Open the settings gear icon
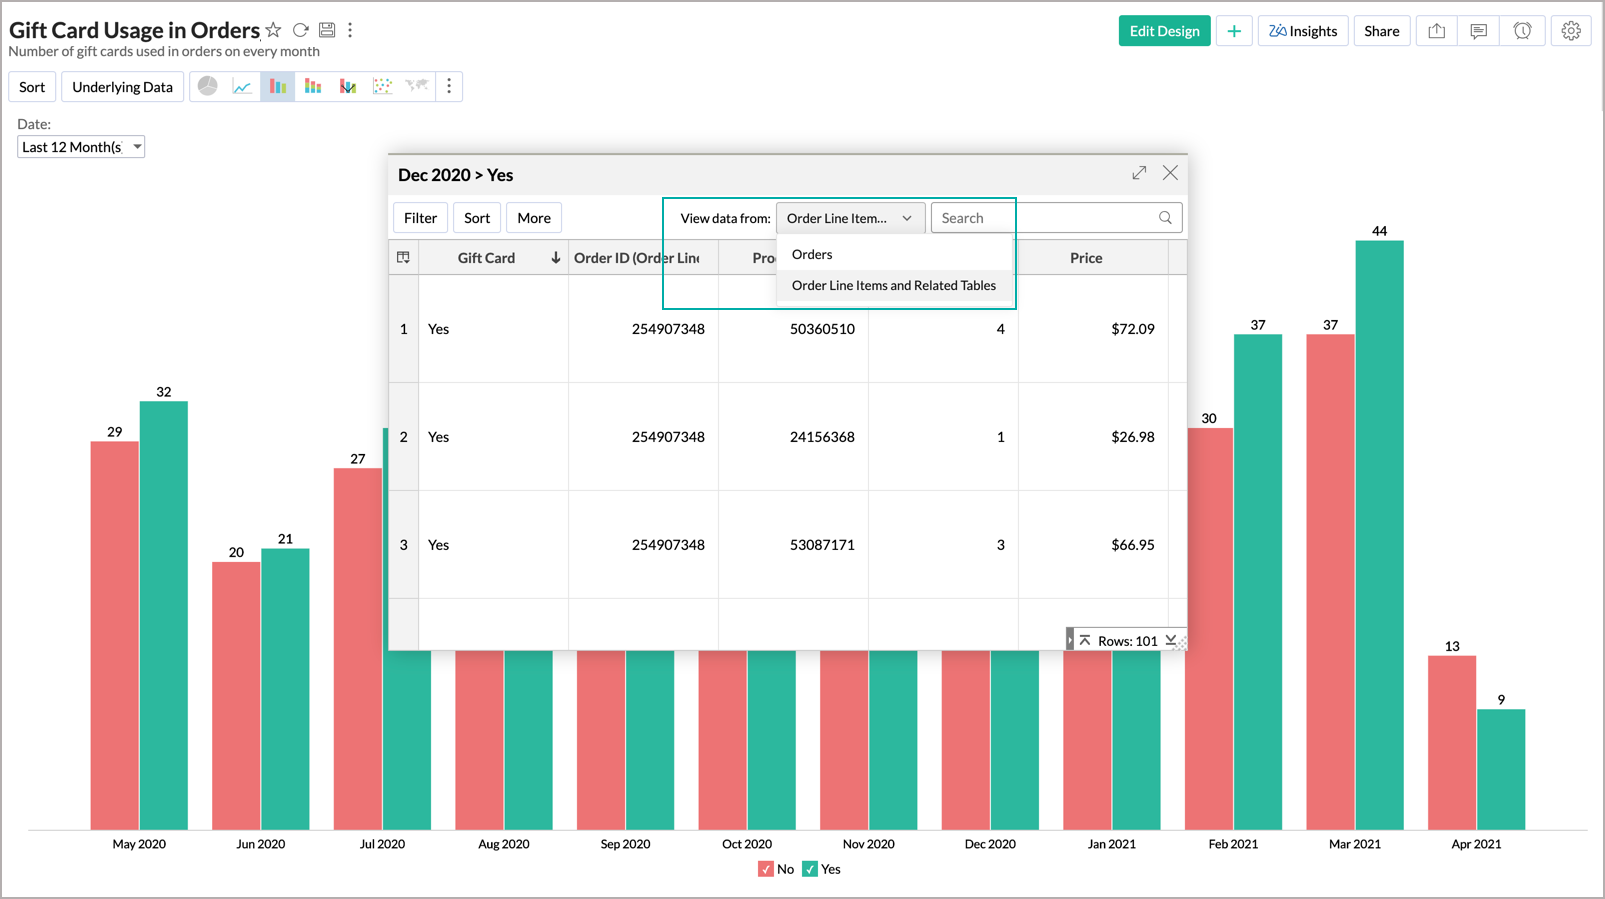This screenshot has width=1605, height=899. pyautogui.click(x=1571, y=31)
